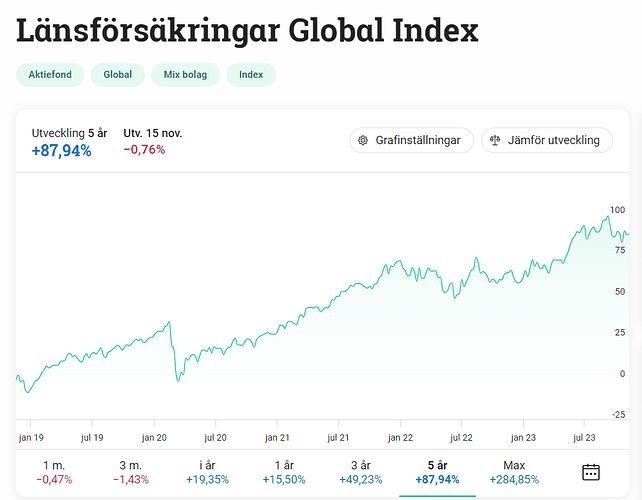The image size is (642, 500).
Task: Show the Max period performance
Action: click(514, 472)
